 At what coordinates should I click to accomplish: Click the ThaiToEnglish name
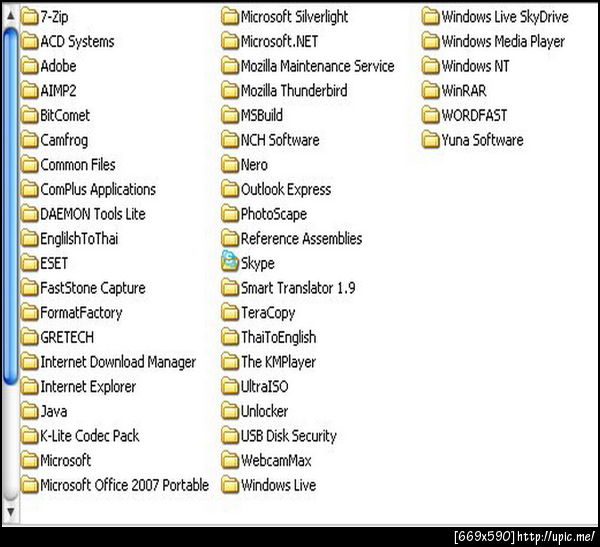click(279, 338)
